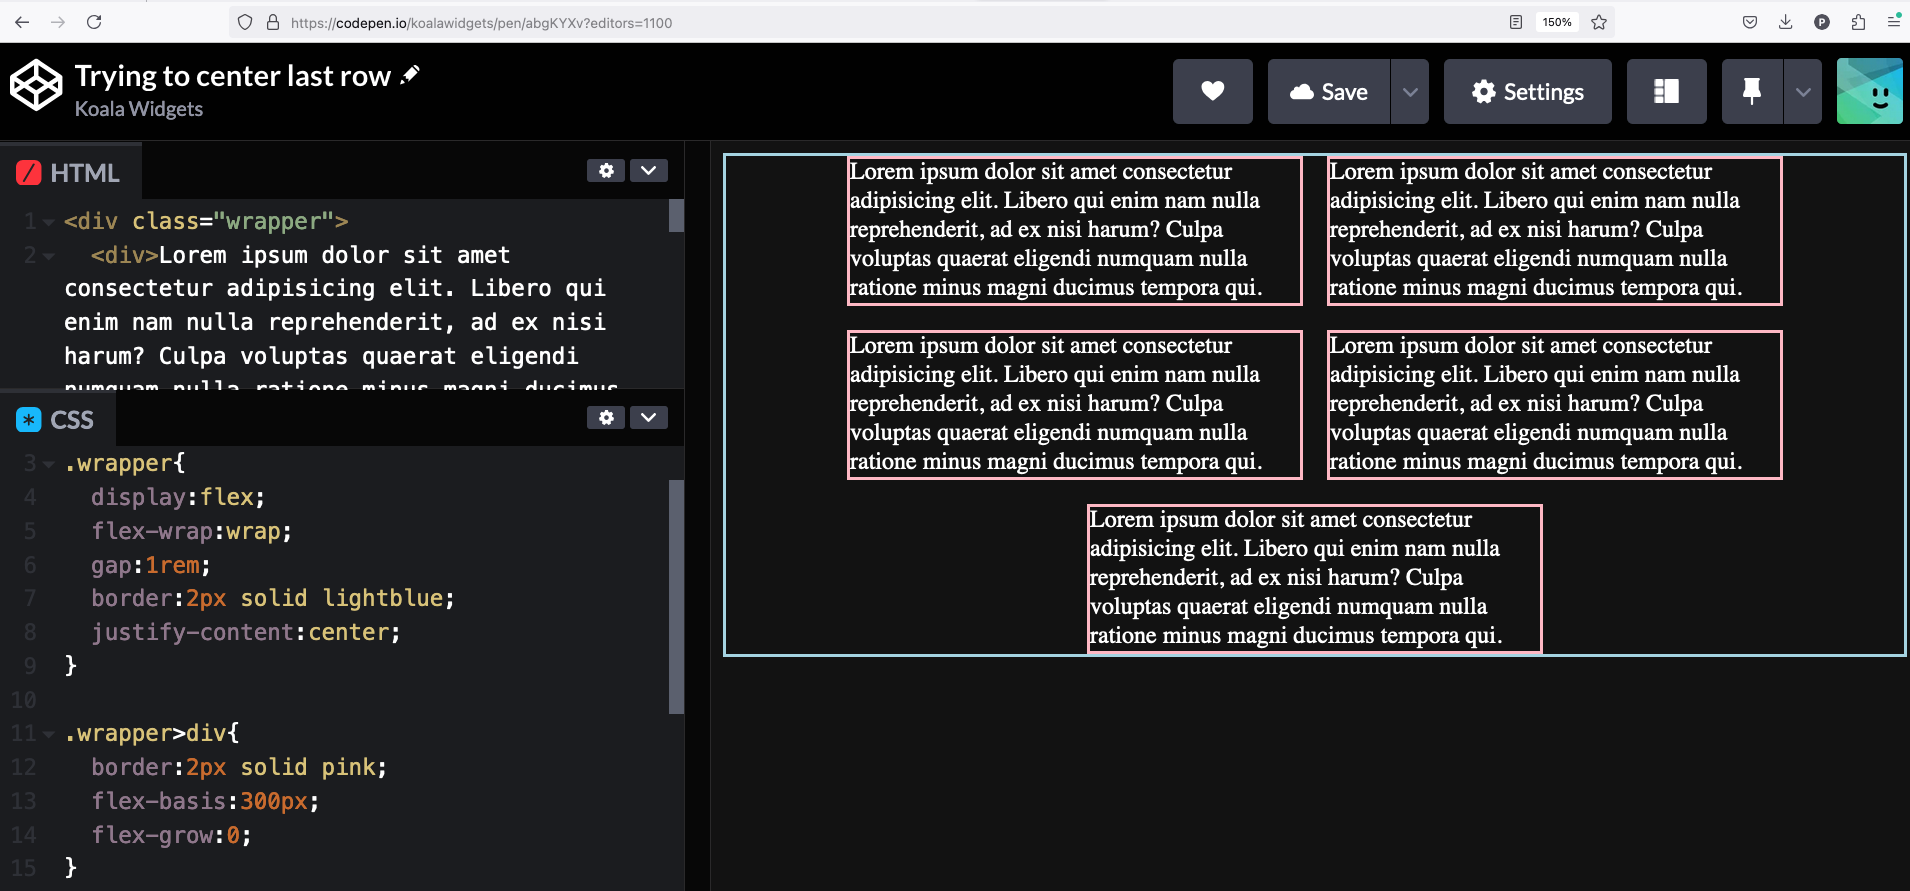Open CSS editor settings gear
This screenshot has width=1910, height=891.
[606, 417]
